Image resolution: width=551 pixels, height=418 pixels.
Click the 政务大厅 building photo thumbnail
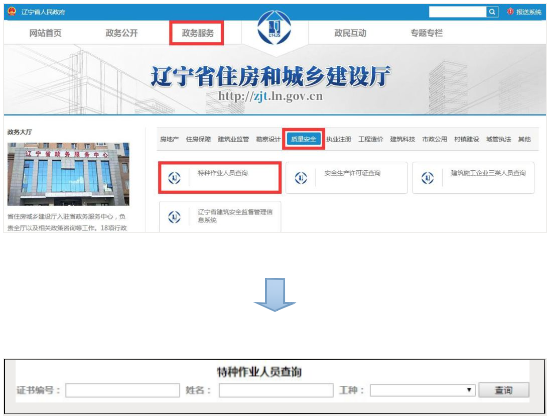68,174
